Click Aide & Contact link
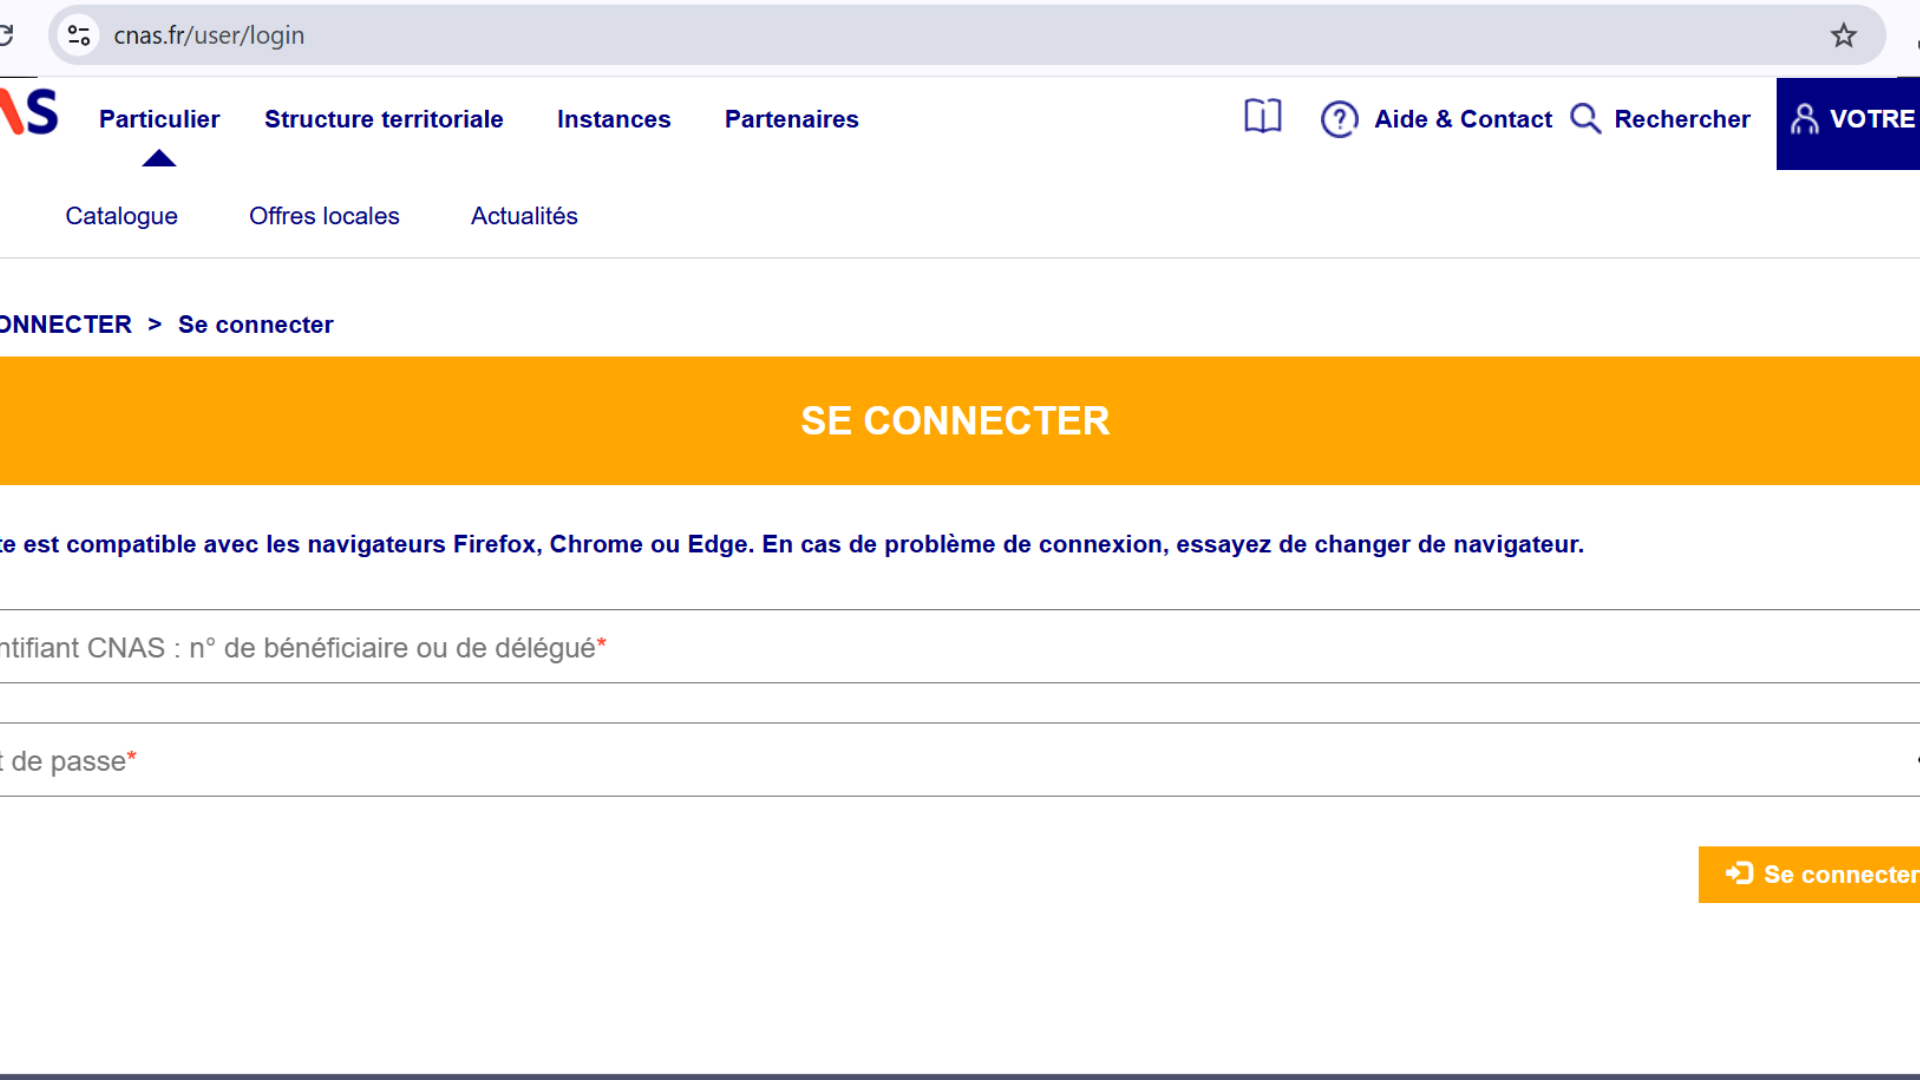1920x1080 pixels. pyautogui.click(x=1463, y=119)
